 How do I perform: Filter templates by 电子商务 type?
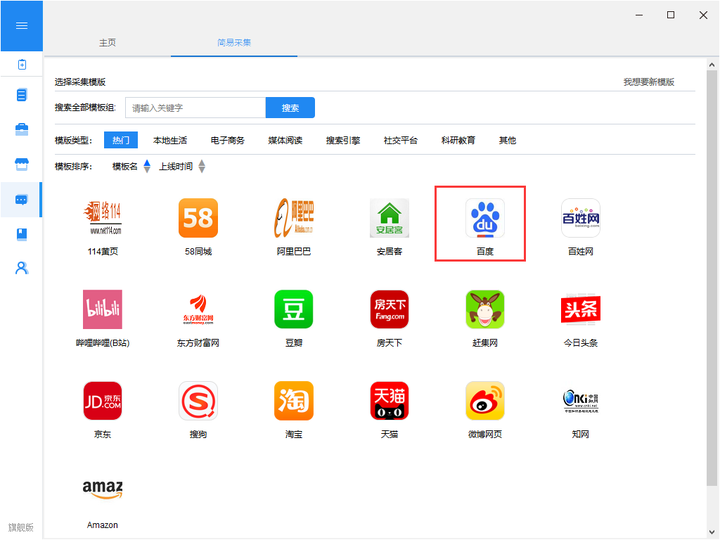click(227, 140)
